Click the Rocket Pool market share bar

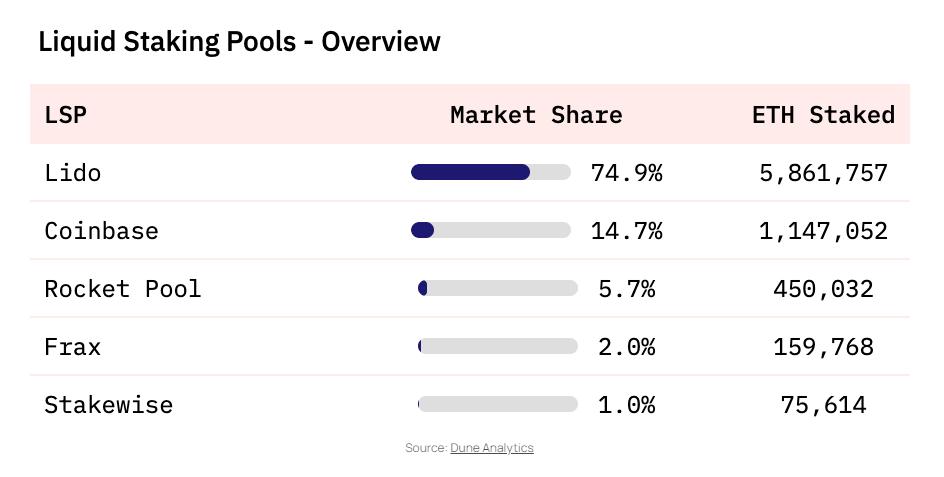(x=497, y=288)
